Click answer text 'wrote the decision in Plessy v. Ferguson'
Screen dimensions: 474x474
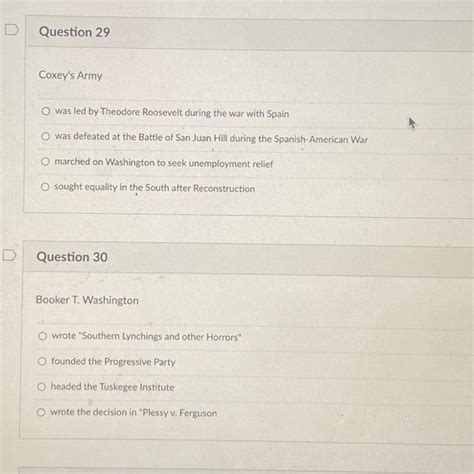click(x=134, y=413)
